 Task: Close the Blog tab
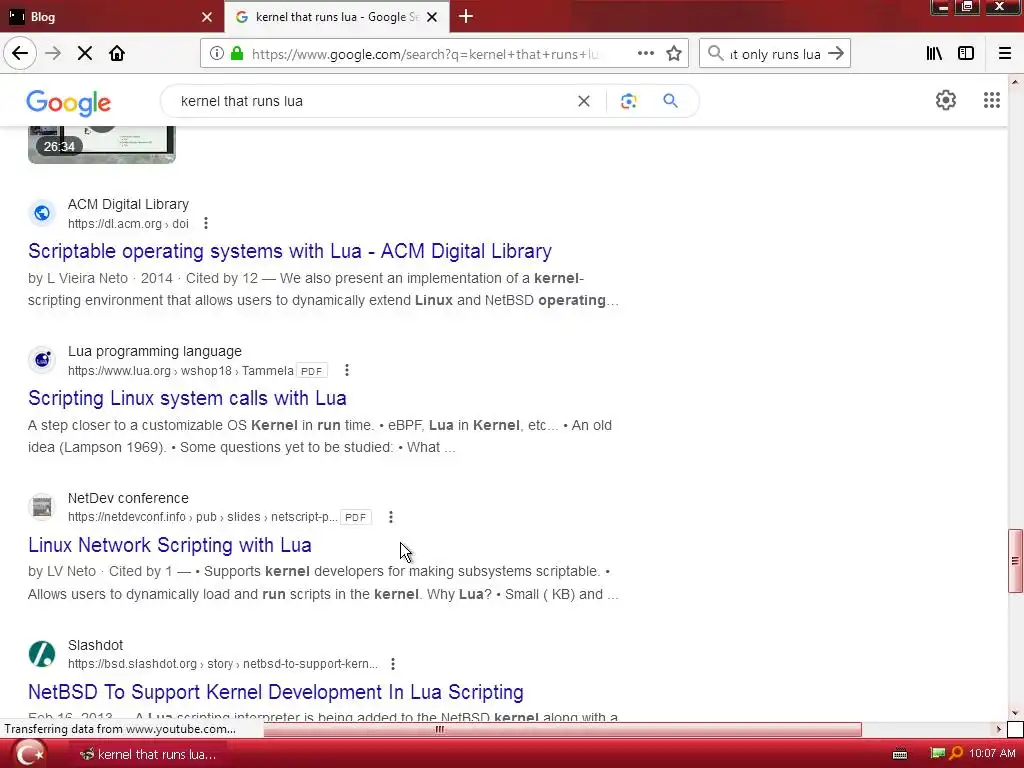coord(207,17)
